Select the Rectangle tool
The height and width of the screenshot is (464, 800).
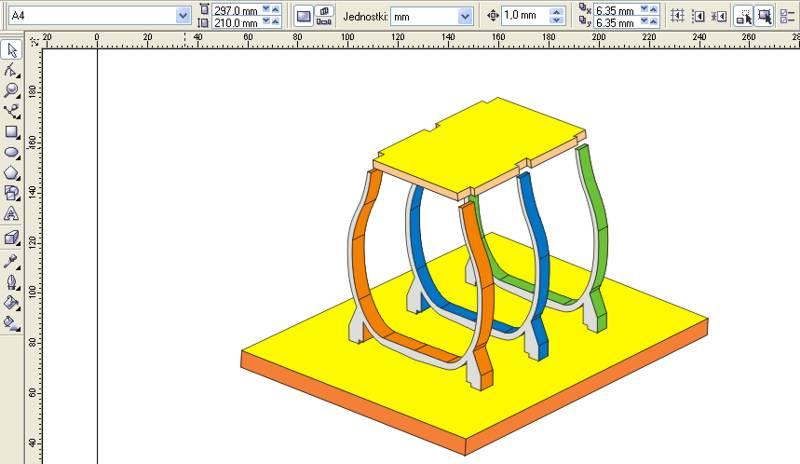(x=12, y=132)
